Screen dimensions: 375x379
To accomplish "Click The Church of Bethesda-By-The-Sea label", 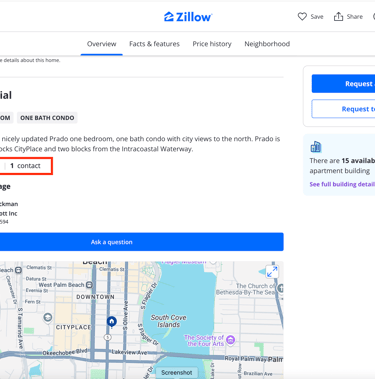I will coord(246,289).
